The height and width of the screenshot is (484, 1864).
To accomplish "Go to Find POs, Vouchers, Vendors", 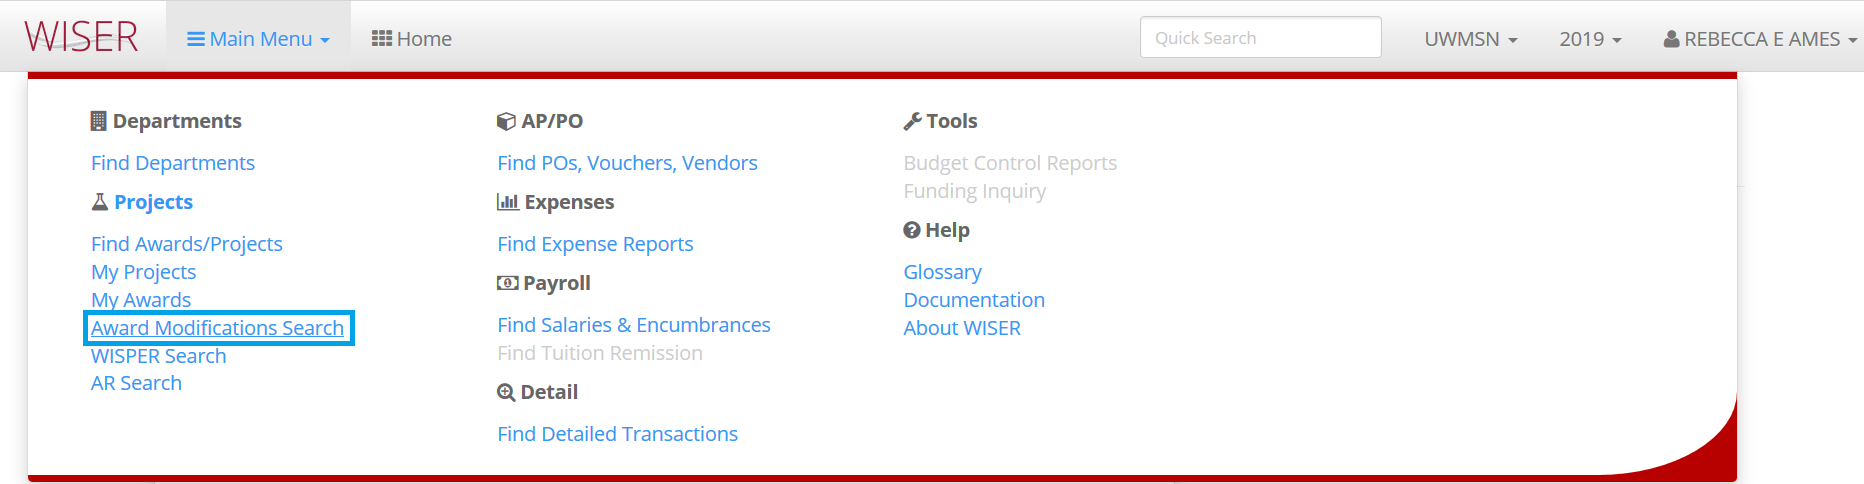I will (627, 163).
